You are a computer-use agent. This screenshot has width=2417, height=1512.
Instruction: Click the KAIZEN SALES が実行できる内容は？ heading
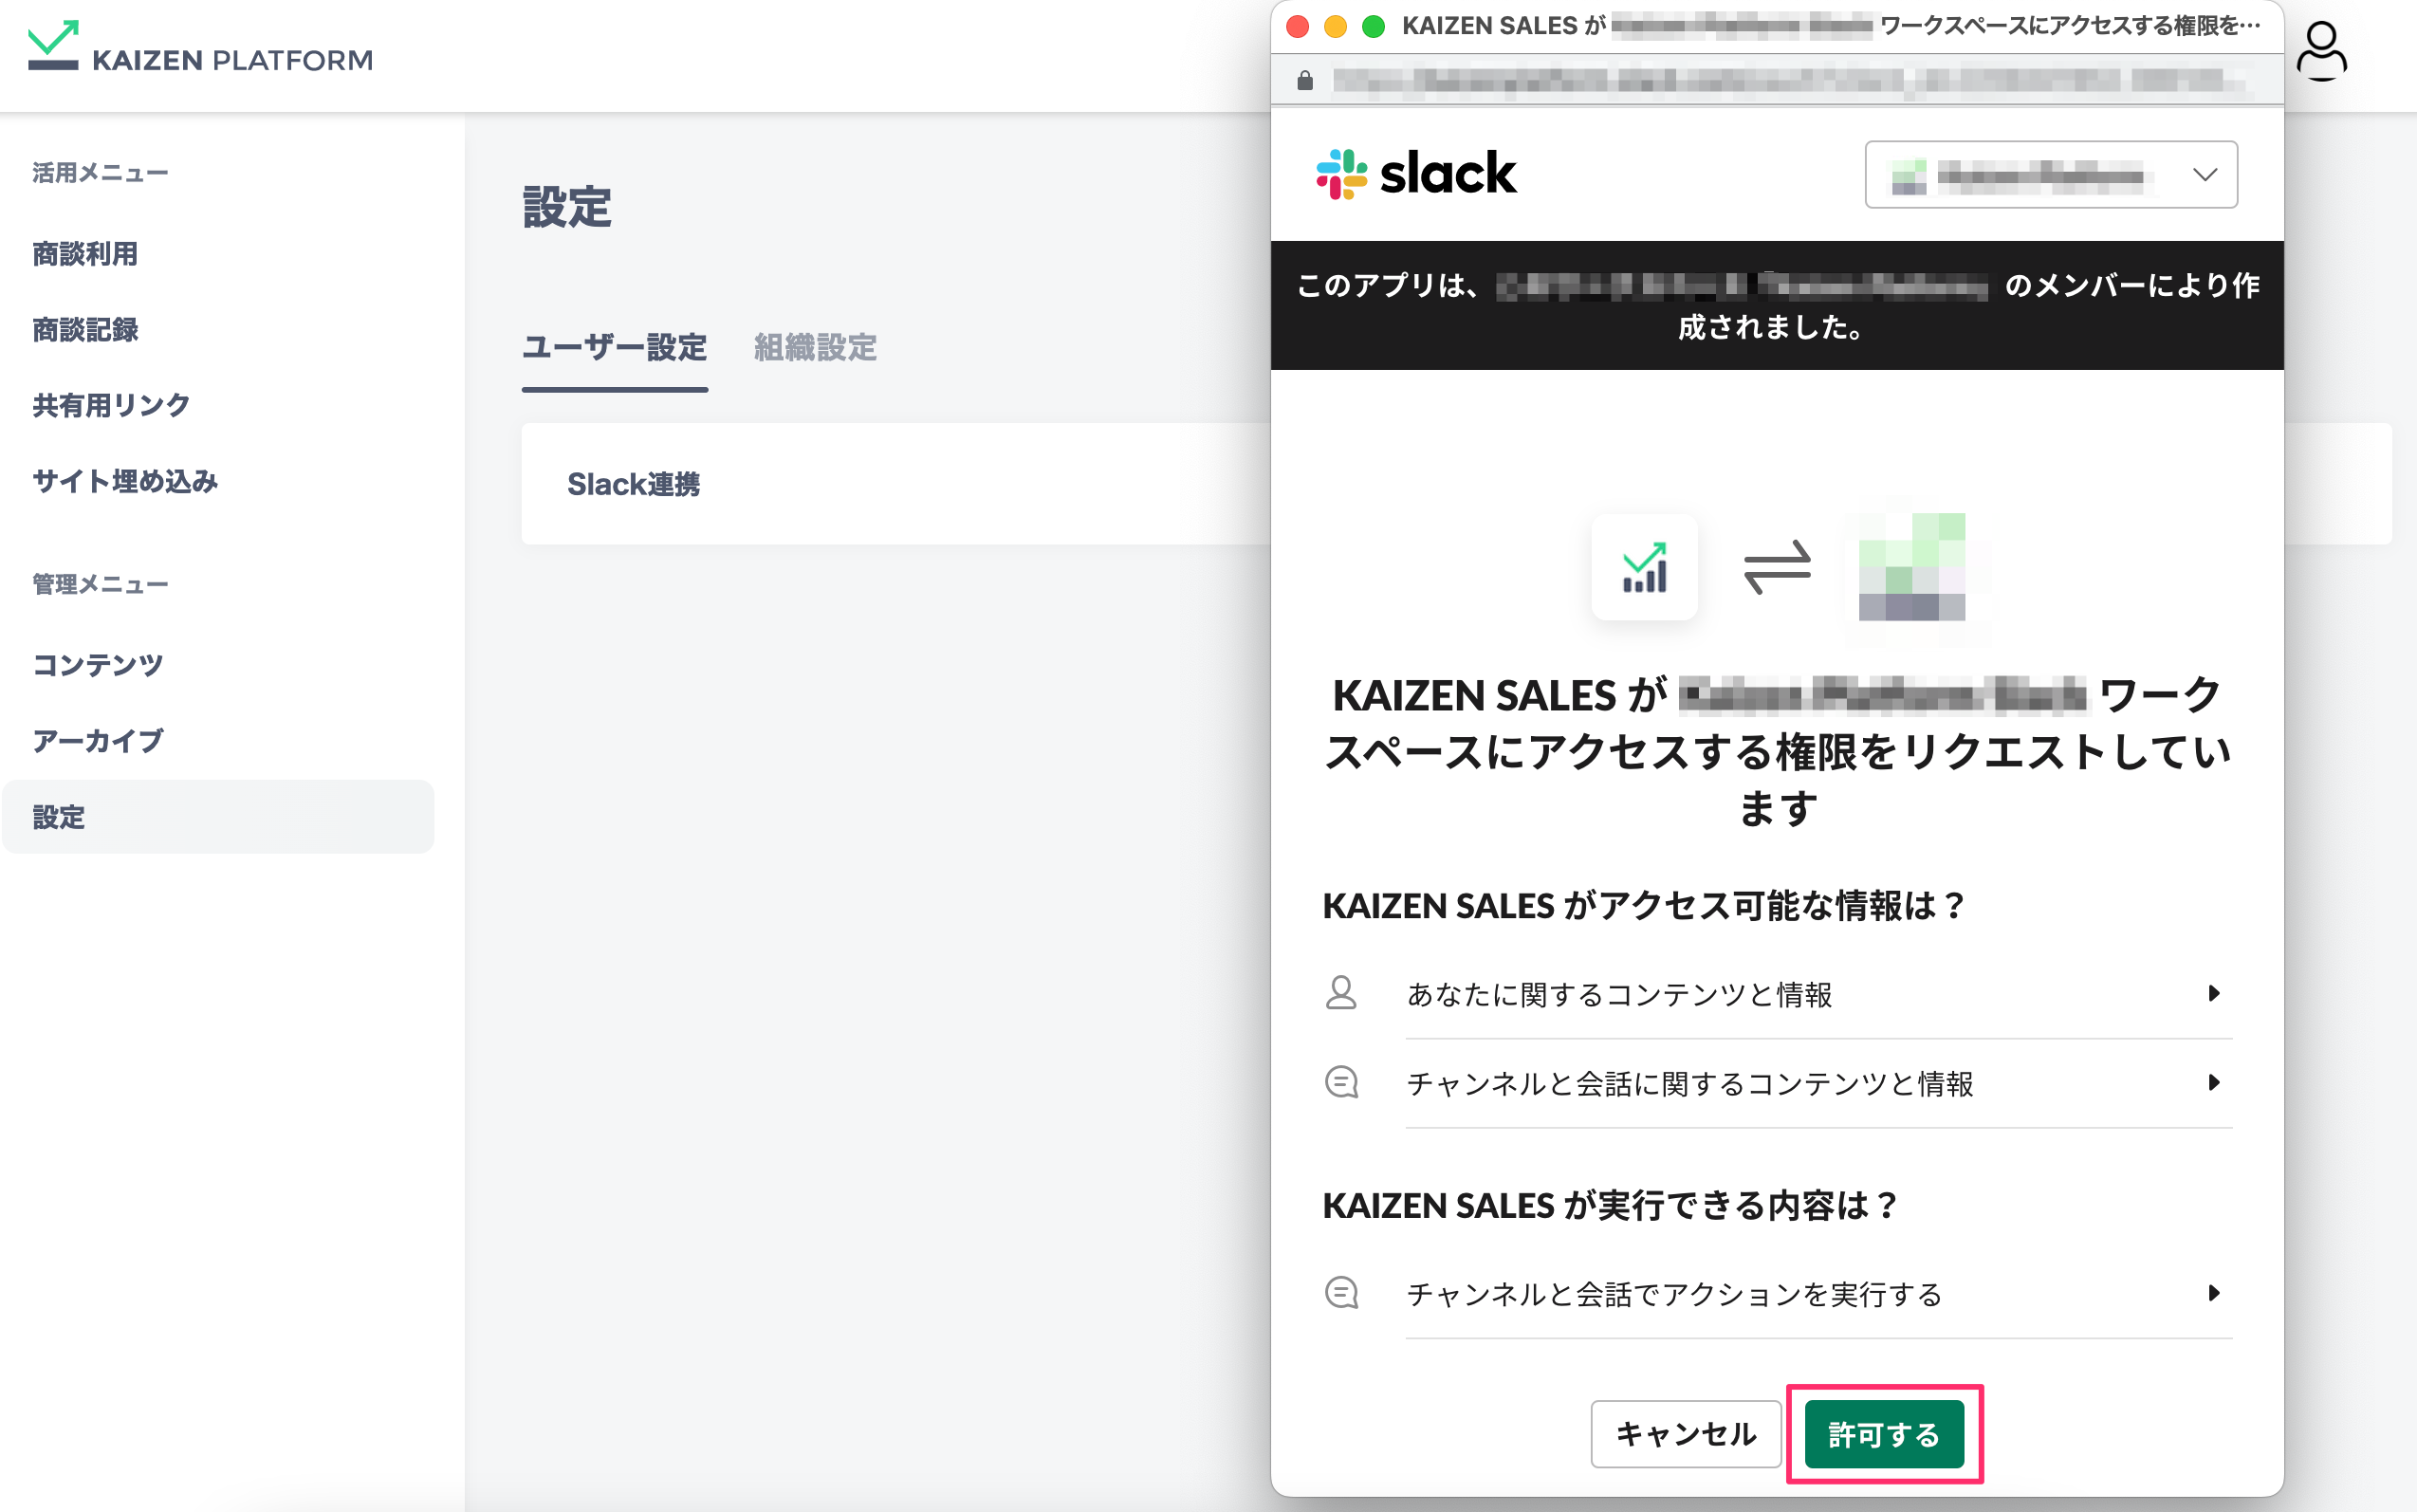1610,1205
